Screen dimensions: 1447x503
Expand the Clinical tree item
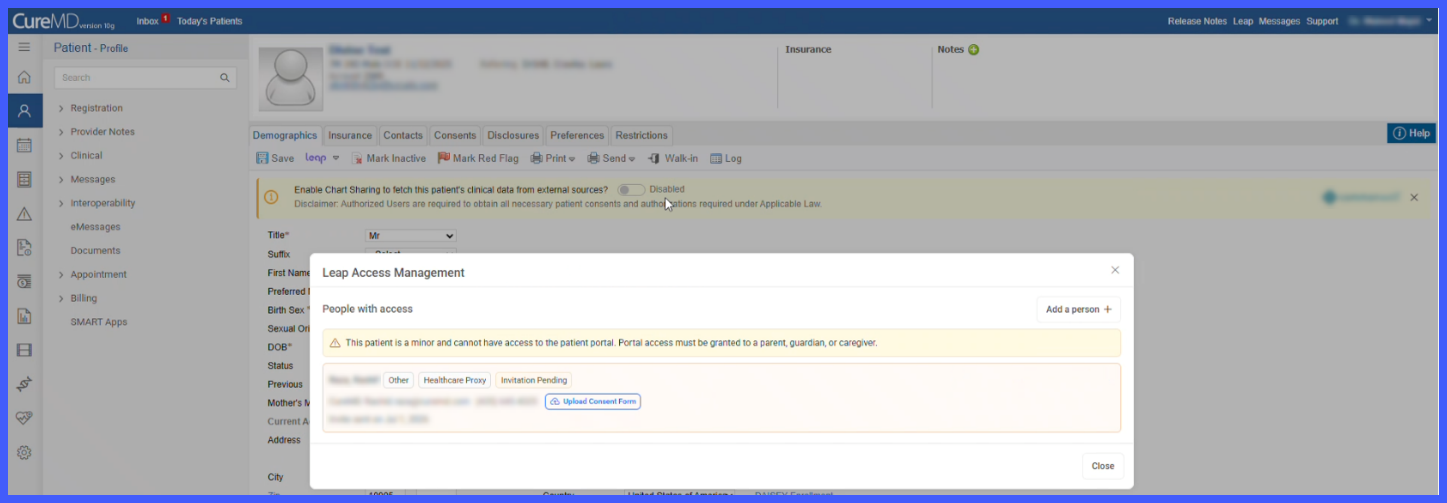[61, 156]
